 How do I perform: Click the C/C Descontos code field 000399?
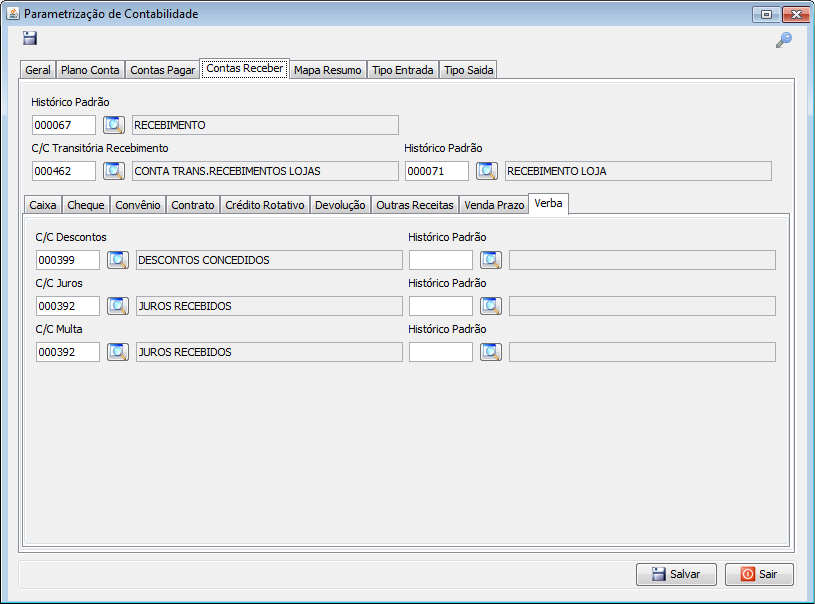pyautogui.click(x=68, y=260)
